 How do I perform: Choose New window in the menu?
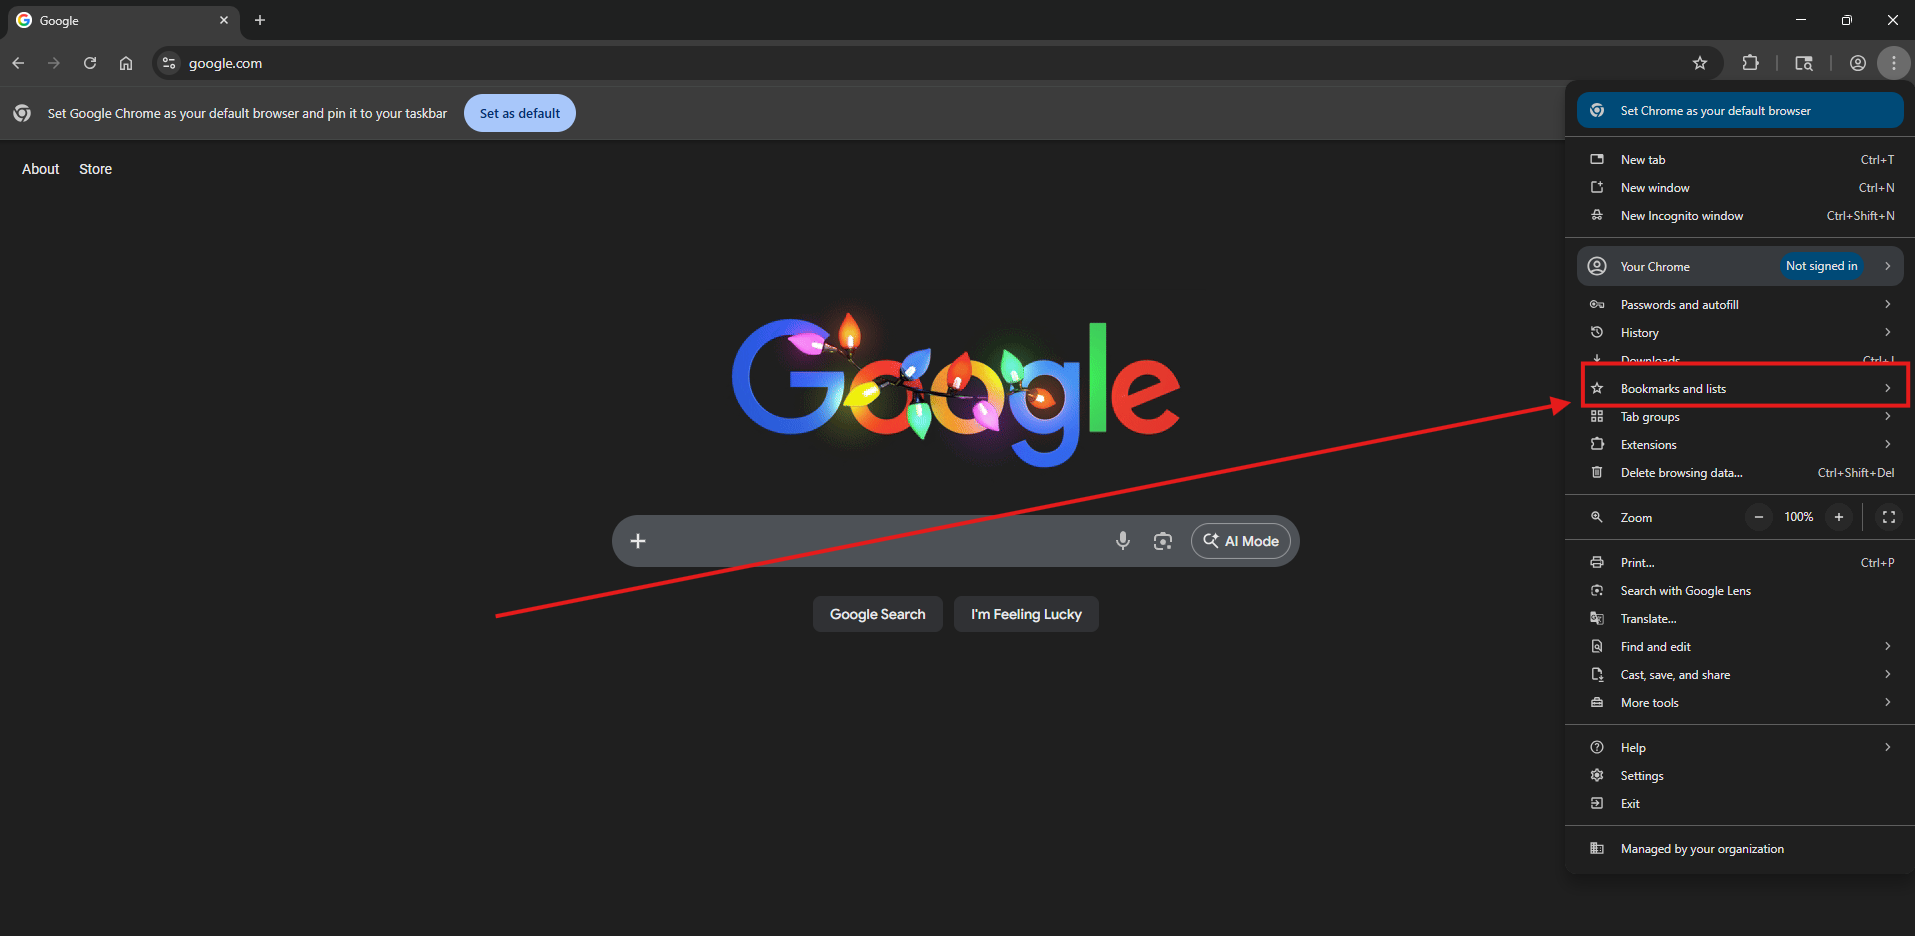tap(1740, 188)
